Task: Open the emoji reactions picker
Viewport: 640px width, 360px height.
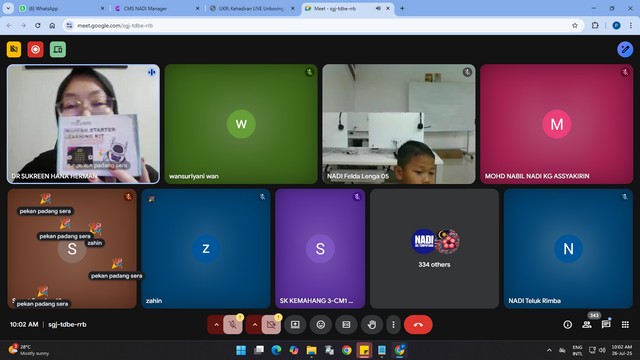Action: tap(321, 324)
